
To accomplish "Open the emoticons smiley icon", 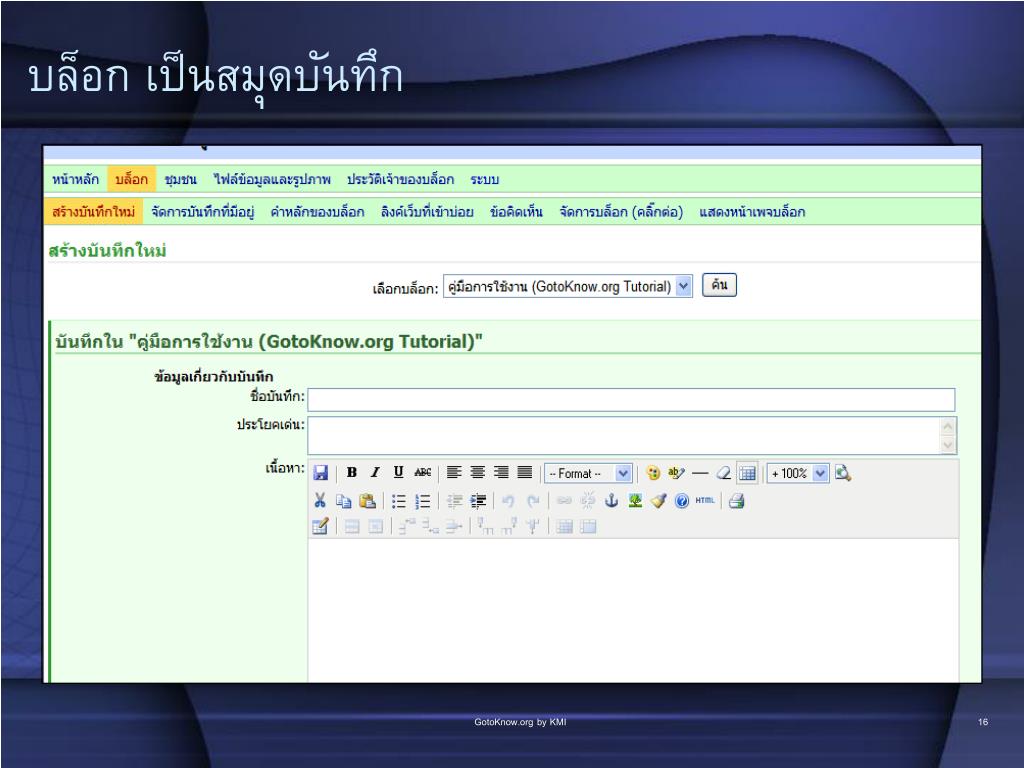I will (652, 473).
